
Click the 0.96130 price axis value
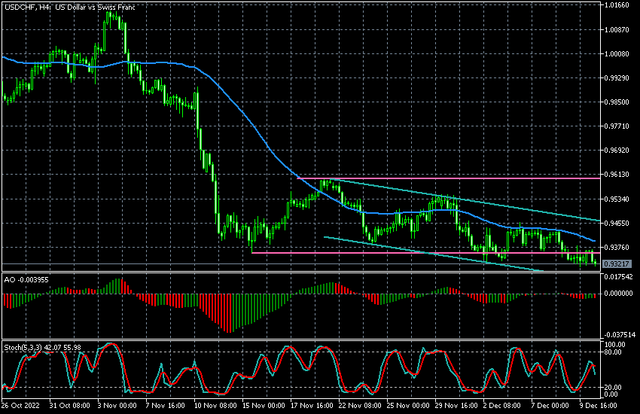(x=616, y=174)
